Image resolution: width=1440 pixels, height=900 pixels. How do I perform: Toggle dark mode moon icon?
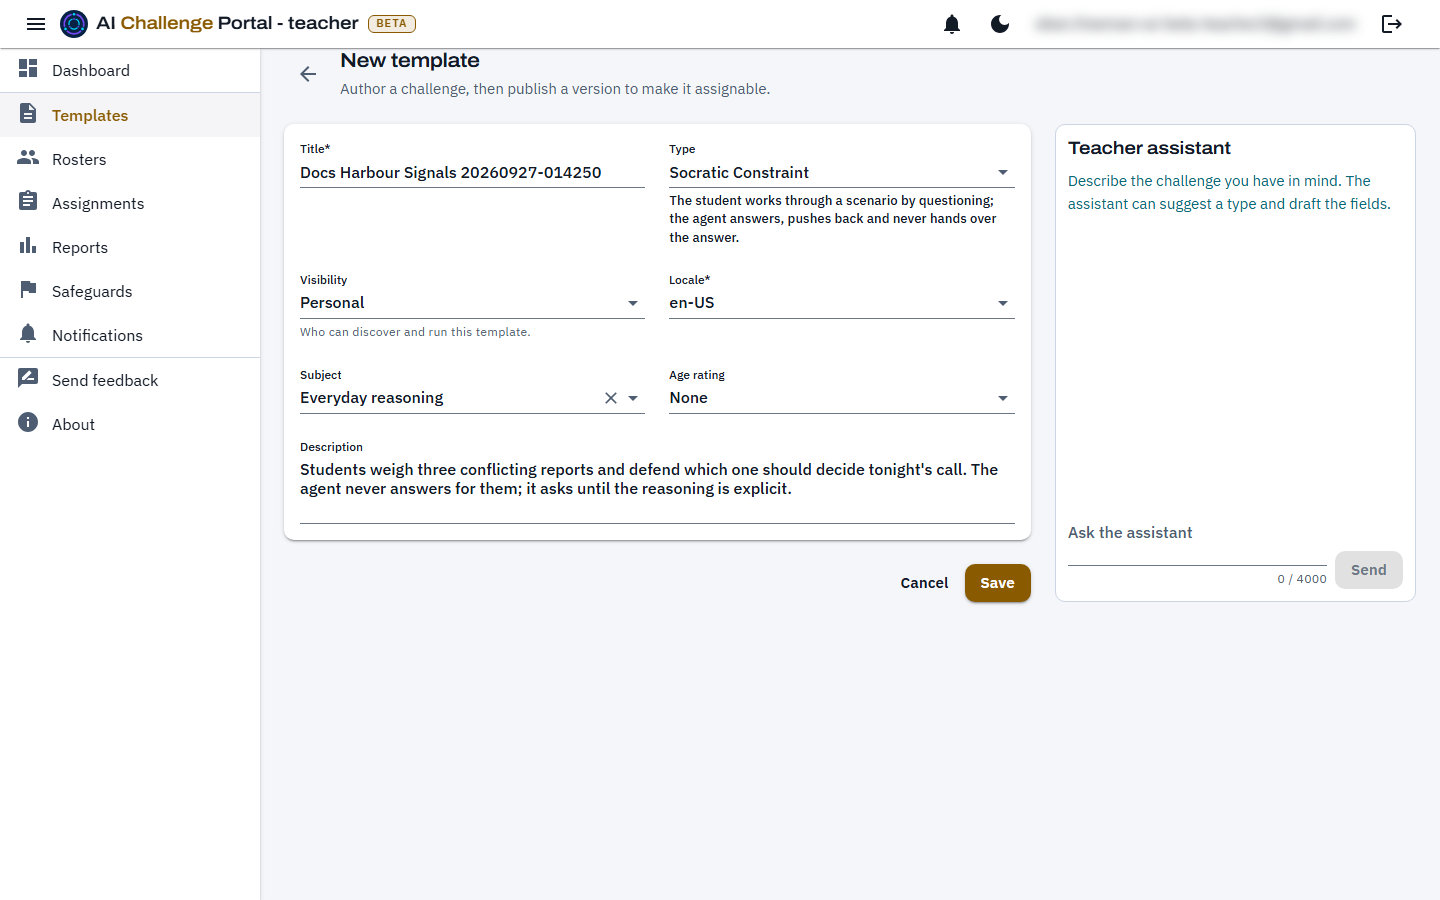[1000, 24]
